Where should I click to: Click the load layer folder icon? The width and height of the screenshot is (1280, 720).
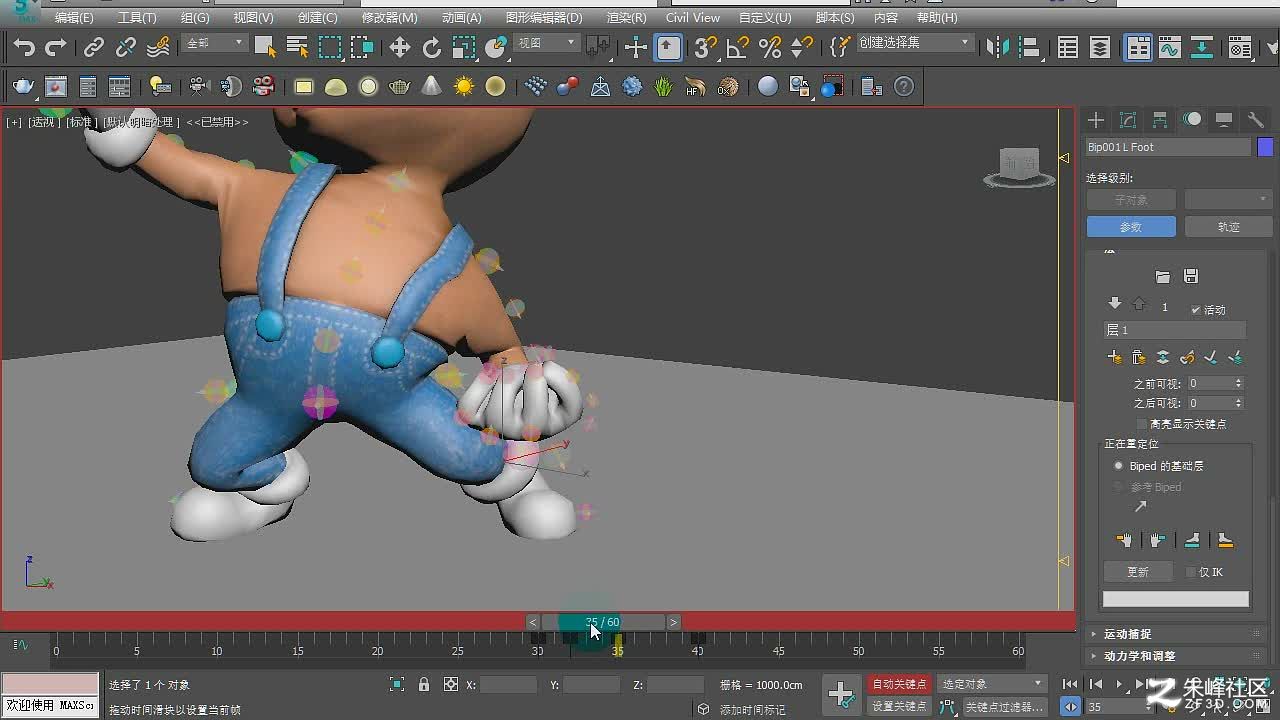click(1162, 277)
